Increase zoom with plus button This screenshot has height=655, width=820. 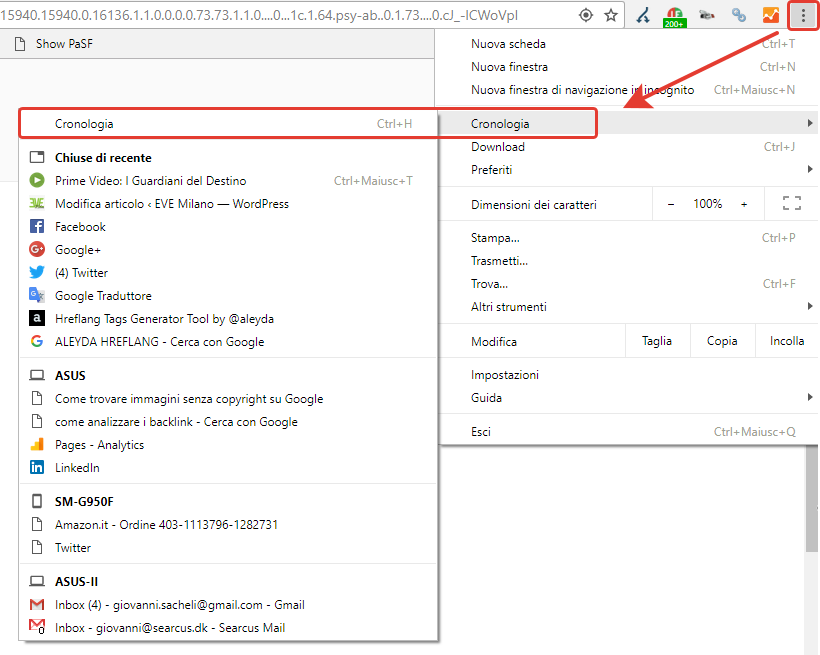click(744, 204)
